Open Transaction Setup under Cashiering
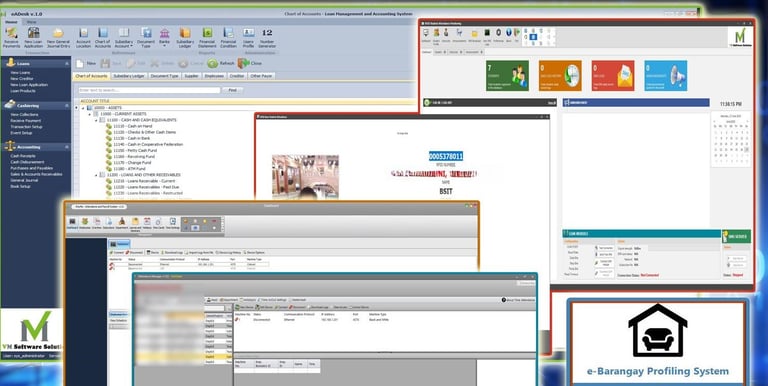This screenshot has width=768, height=386. 26,127
